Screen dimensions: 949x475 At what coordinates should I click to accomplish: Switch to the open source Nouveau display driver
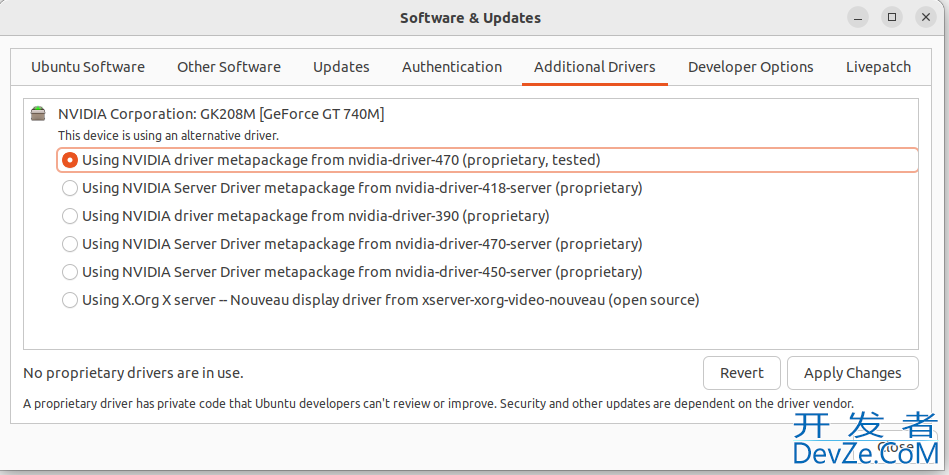[x=70, y=300]
